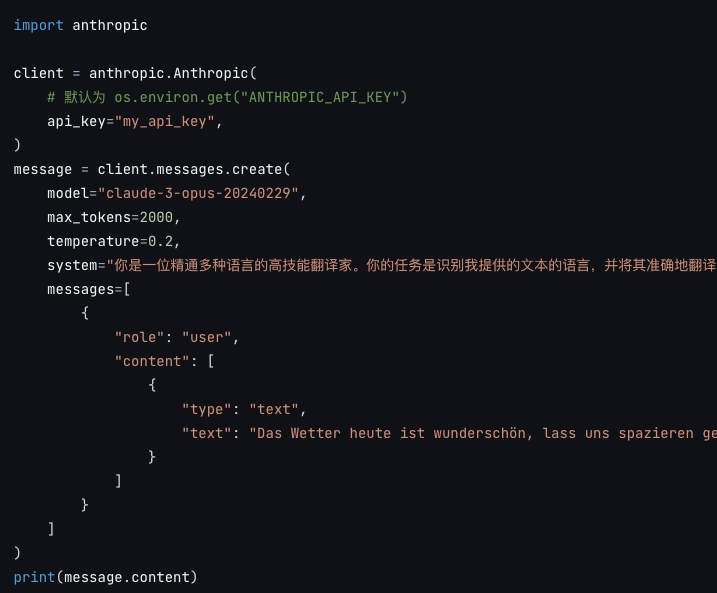
Task: Click the messages=[ parameter line
Action: [x=89, y=289]
